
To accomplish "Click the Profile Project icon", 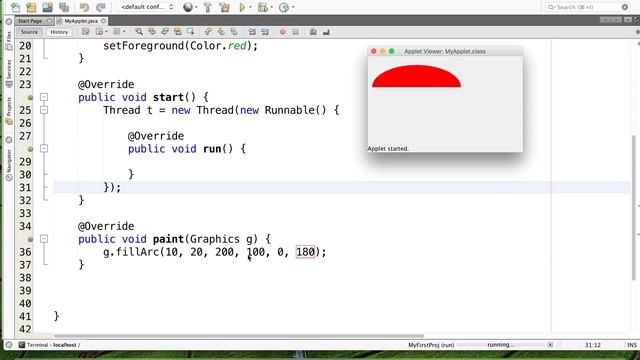I will click(x=284, y=7).
